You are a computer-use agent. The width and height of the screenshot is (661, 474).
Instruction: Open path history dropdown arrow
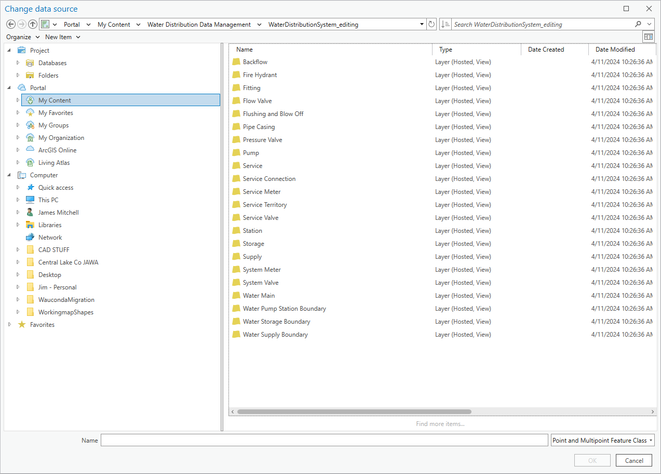click(x=422, y=24)
